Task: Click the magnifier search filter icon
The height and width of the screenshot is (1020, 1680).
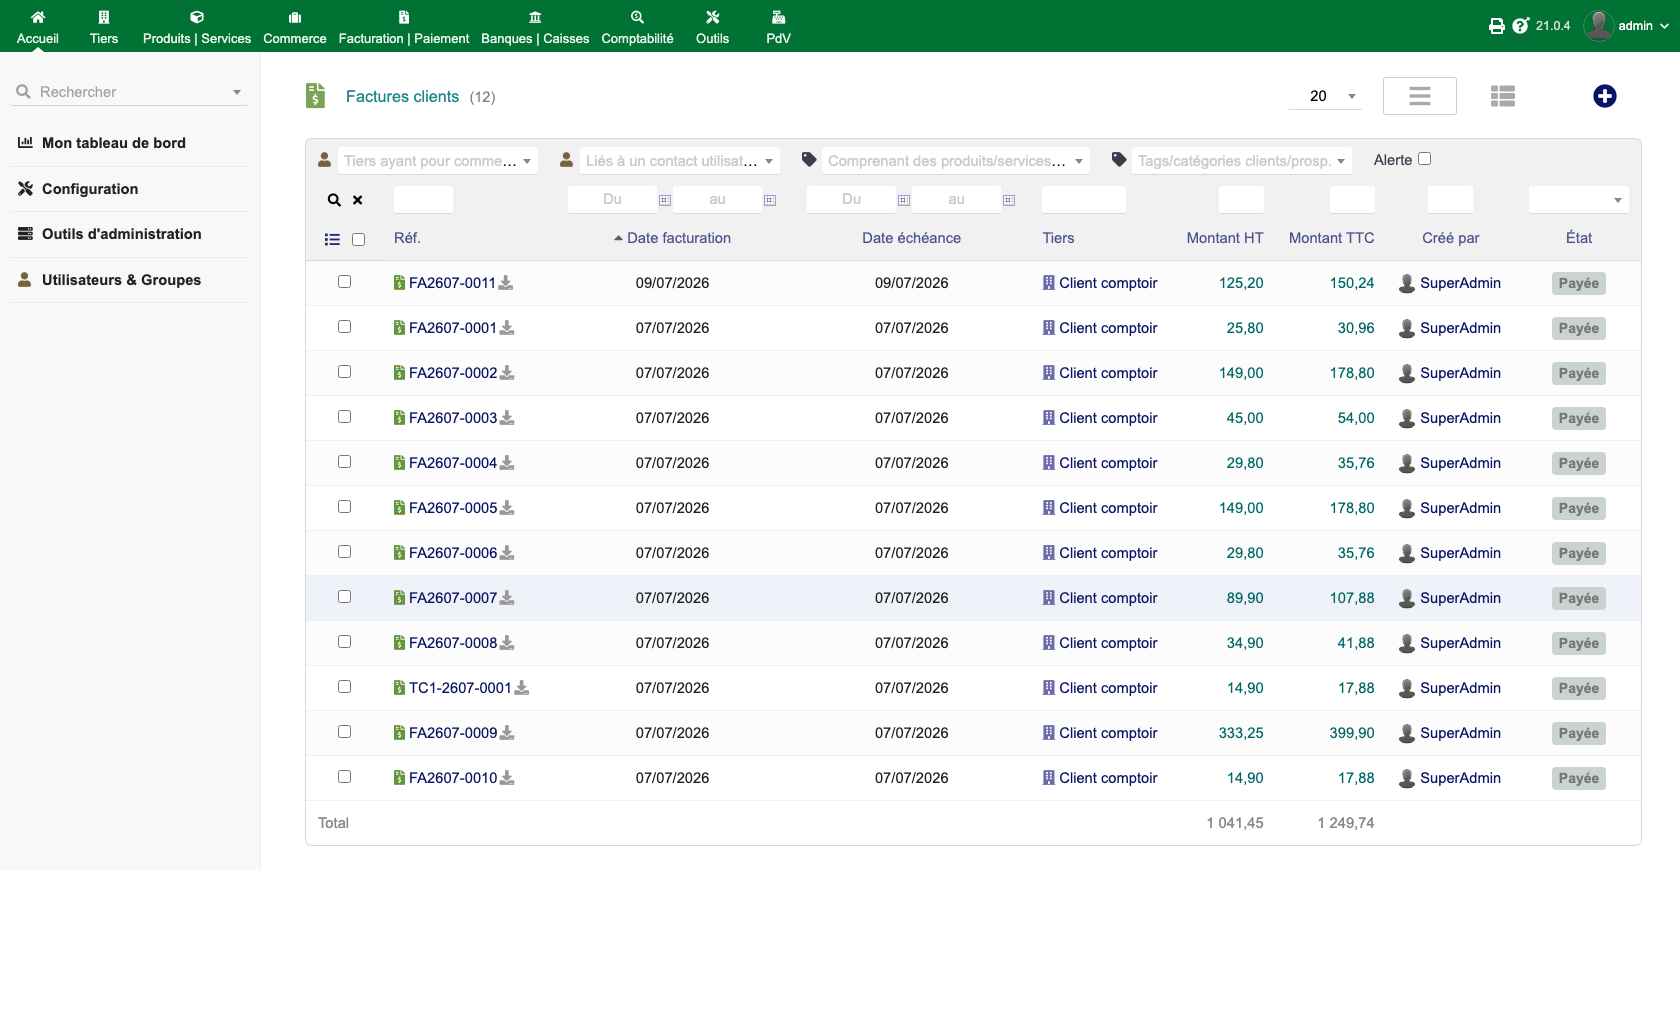Action: tap(334, 200)
